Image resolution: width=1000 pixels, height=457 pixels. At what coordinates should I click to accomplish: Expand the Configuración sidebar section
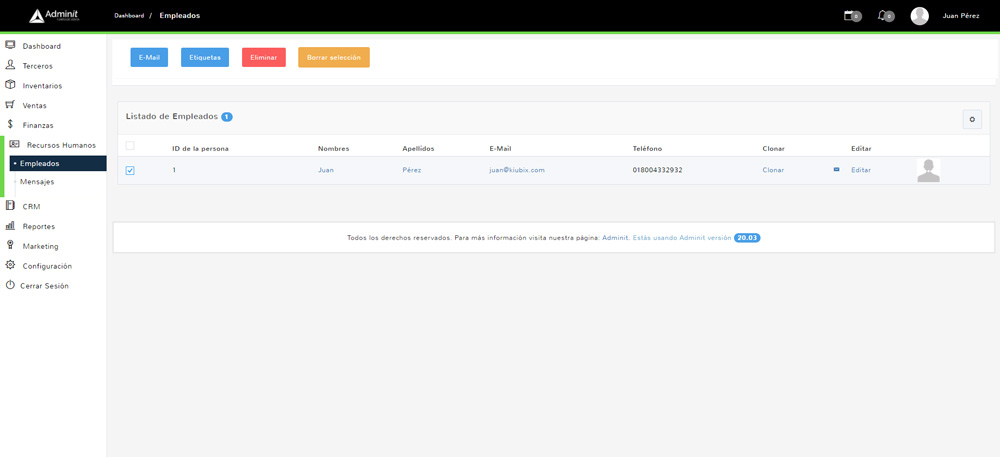click(47, 266)
